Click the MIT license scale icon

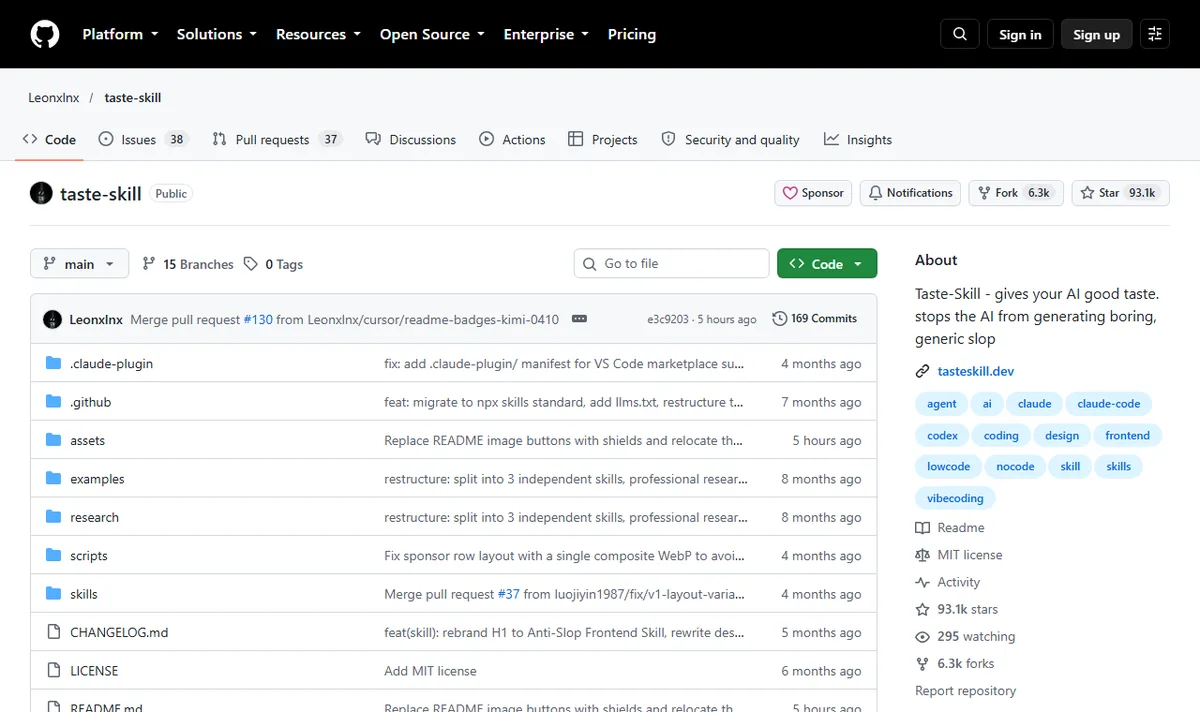click(x=923, y=555)
